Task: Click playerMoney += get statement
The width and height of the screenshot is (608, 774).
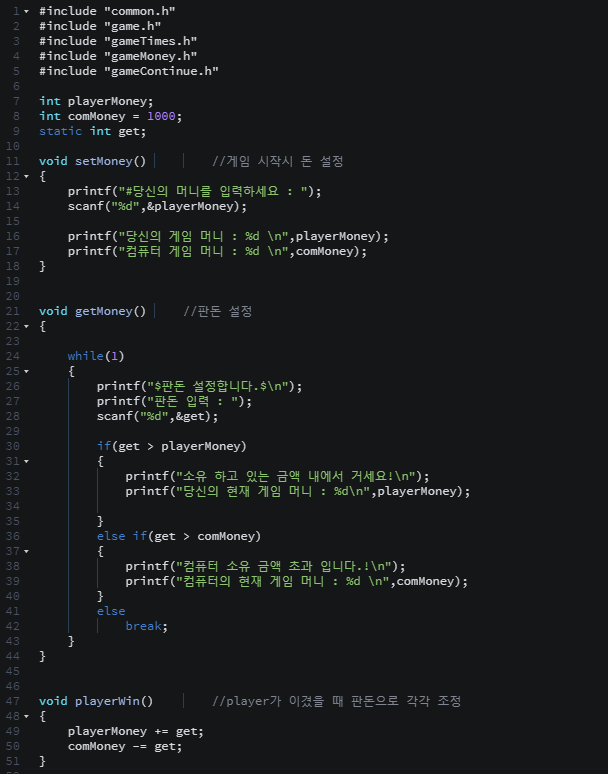Action: tap(136, 731)
